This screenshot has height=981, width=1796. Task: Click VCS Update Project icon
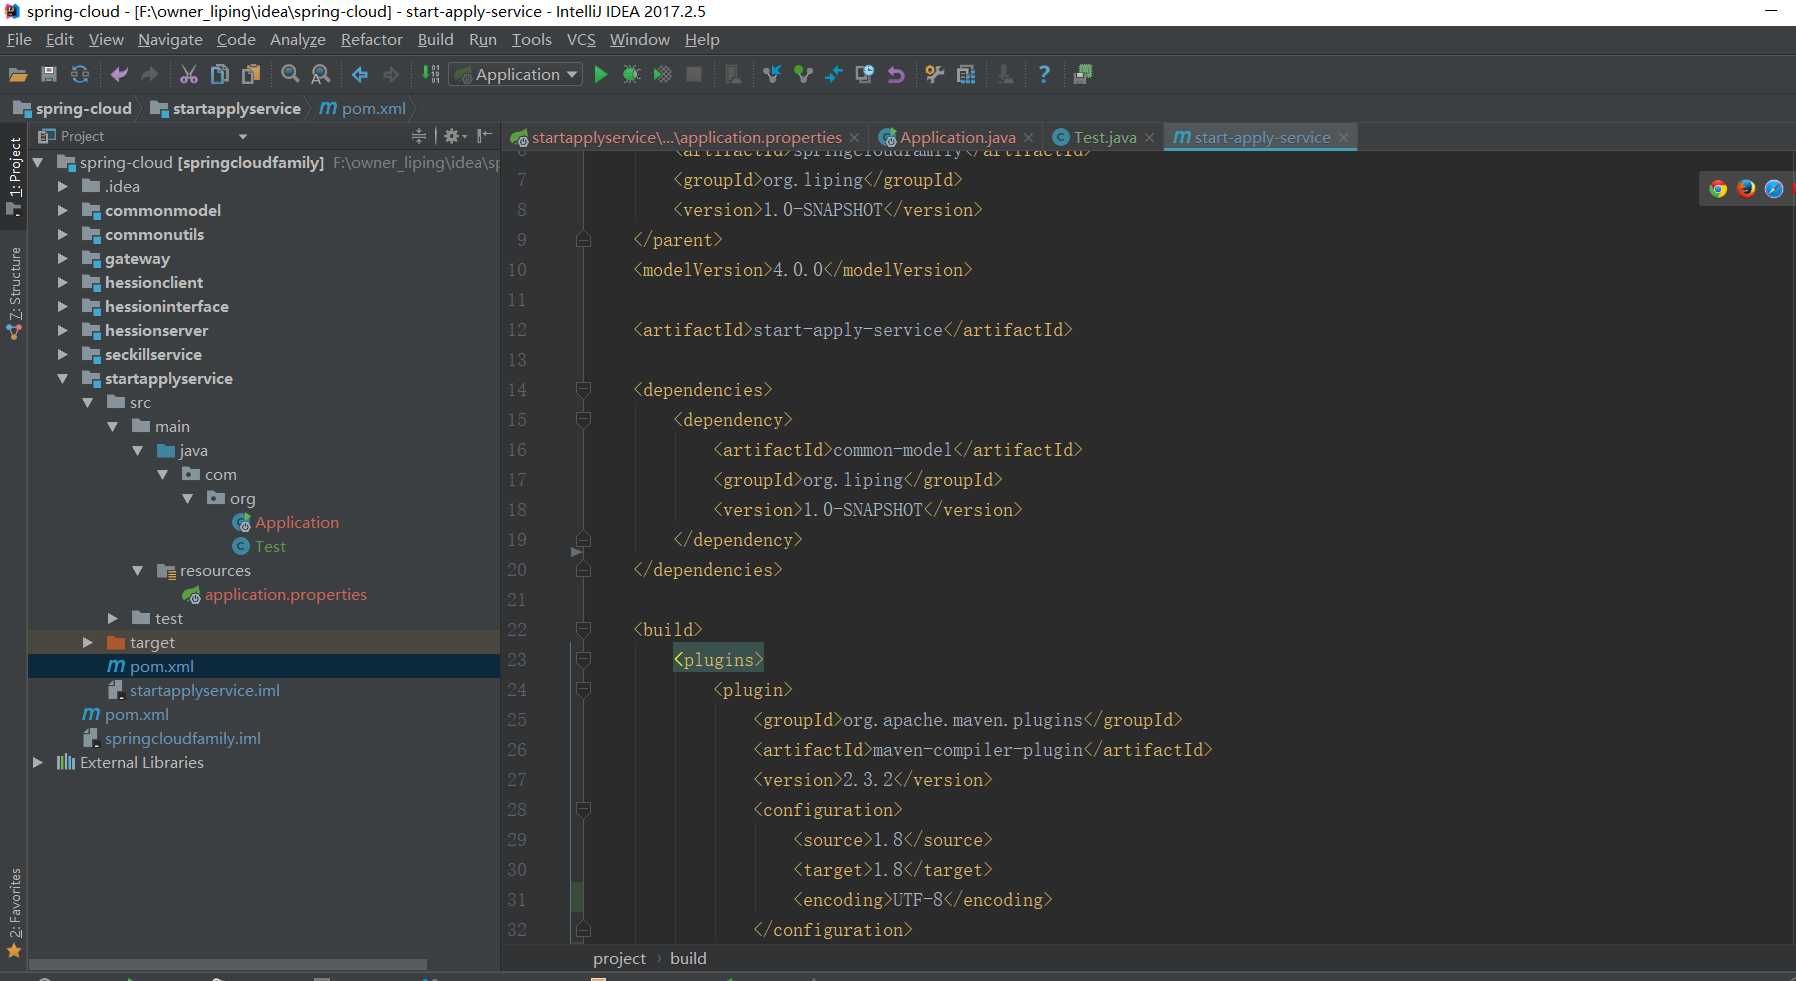pos(772,74)
